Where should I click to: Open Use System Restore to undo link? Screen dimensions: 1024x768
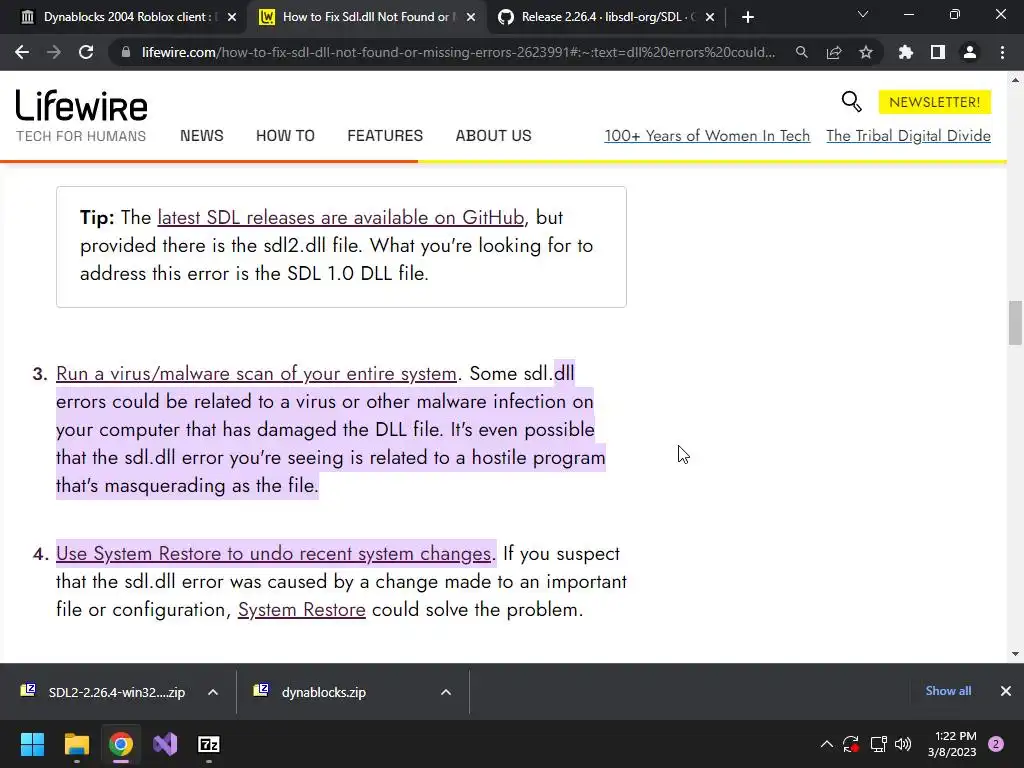click(274, 554)
